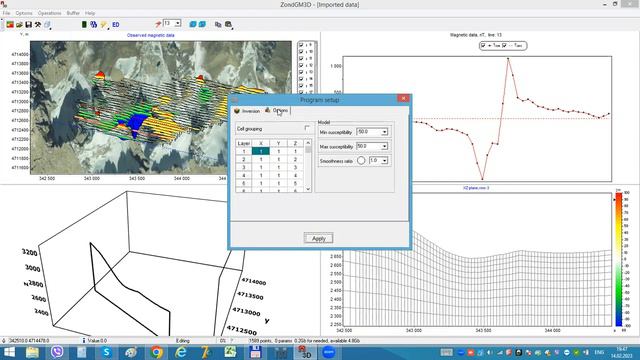Toggle first checkbox in magnetic graph legend
The image size is (640, 360).
click(483, 46)
